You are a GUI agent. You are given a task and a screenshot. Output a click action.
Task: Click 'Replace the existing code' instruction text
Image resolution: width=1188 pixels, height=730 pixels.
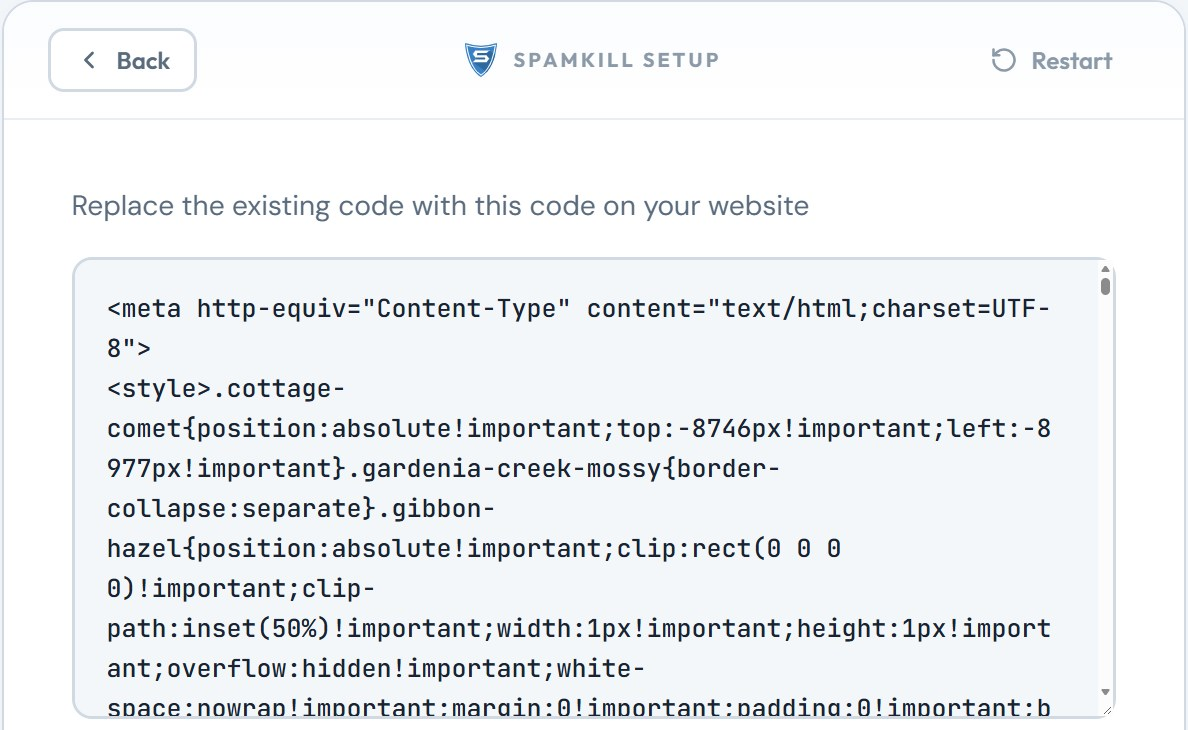pyautogui.click(x=440, y=206)
